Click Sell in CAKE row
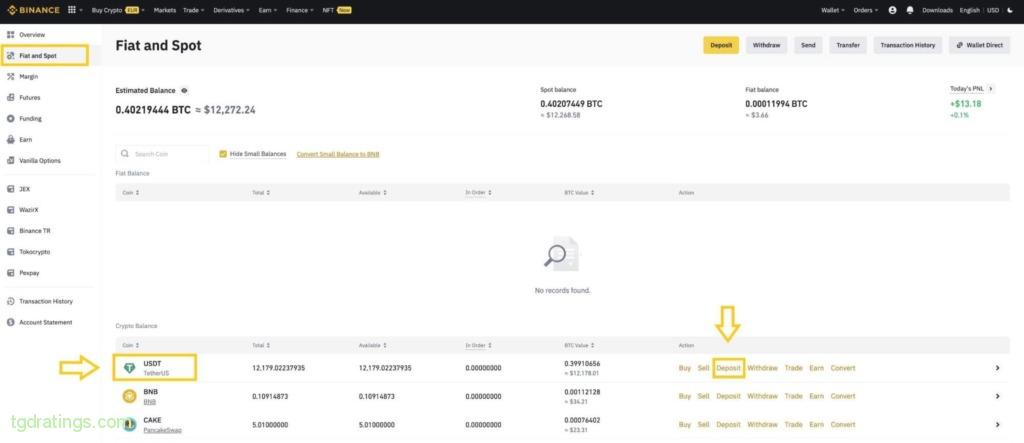The width and height of the screenshot is (1024, 443). (703, 425)
